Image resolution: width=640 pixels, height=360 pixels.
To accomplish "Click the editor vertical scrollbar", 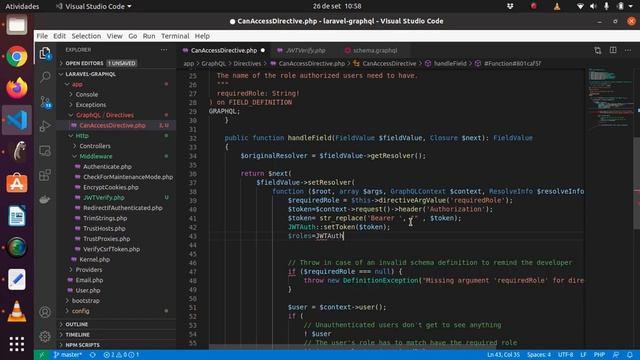I will point(636,184).
